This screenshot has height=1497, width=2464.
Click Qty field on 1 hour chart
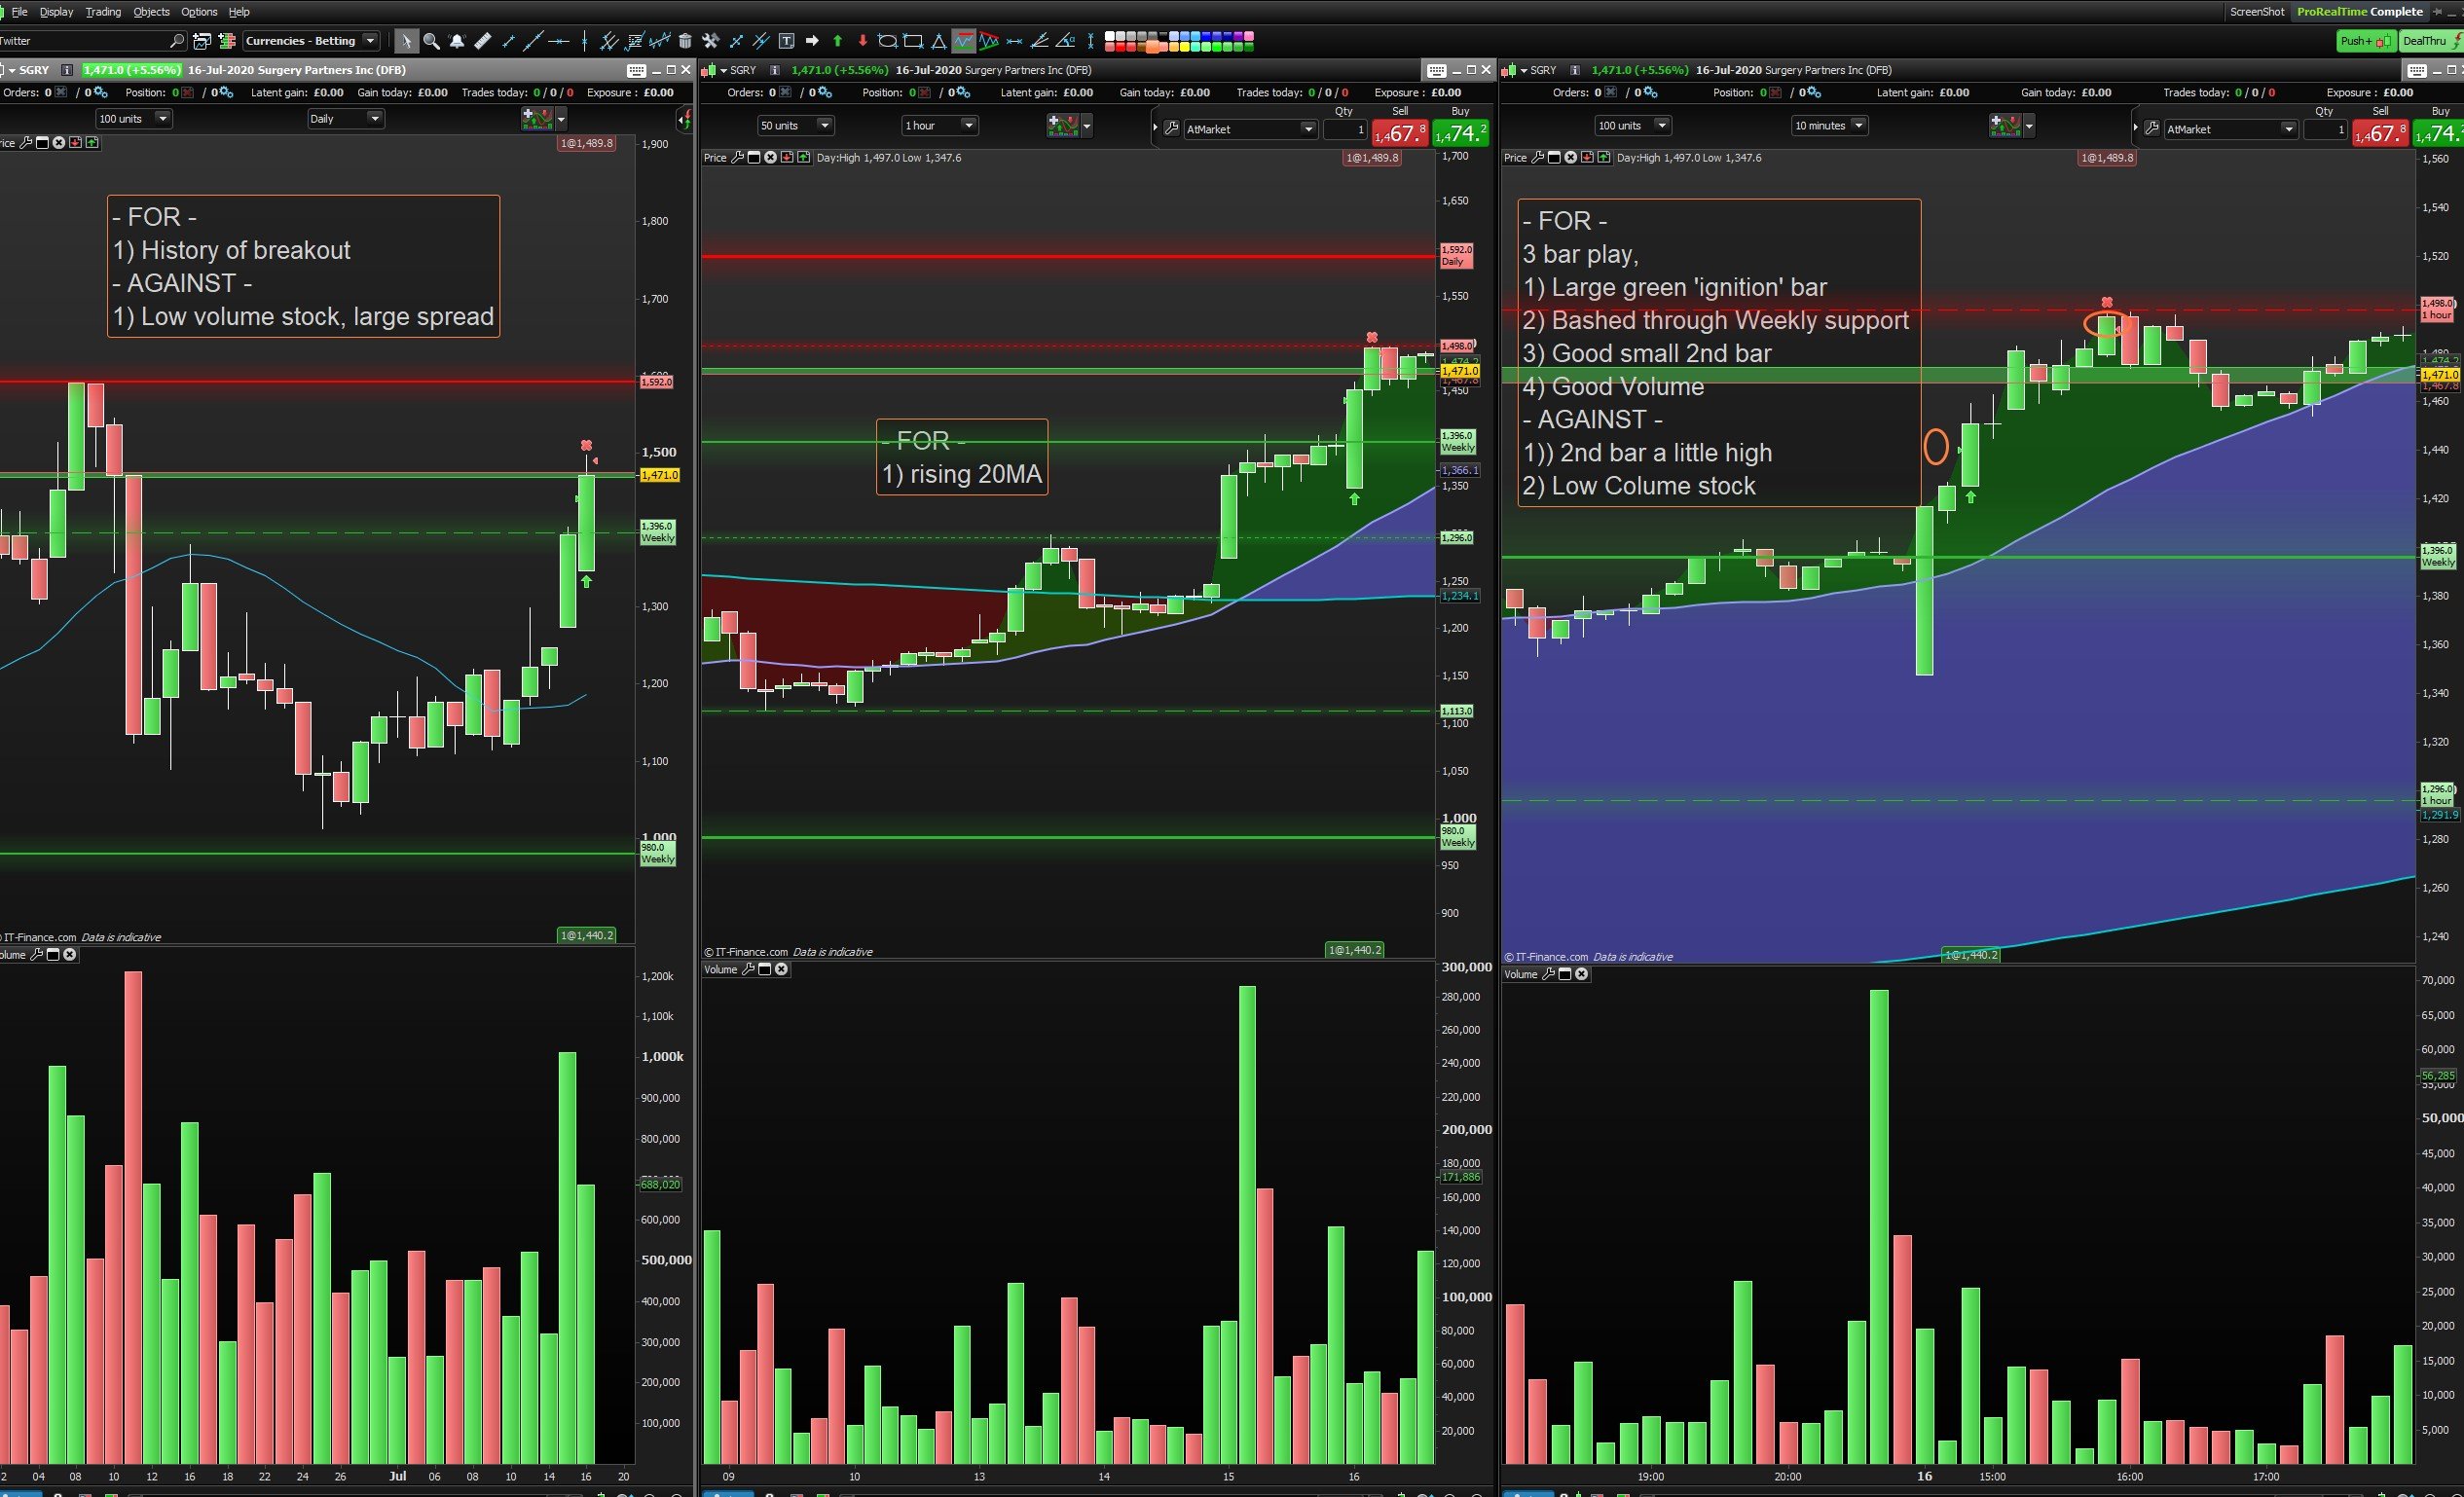pos(1345,129)
